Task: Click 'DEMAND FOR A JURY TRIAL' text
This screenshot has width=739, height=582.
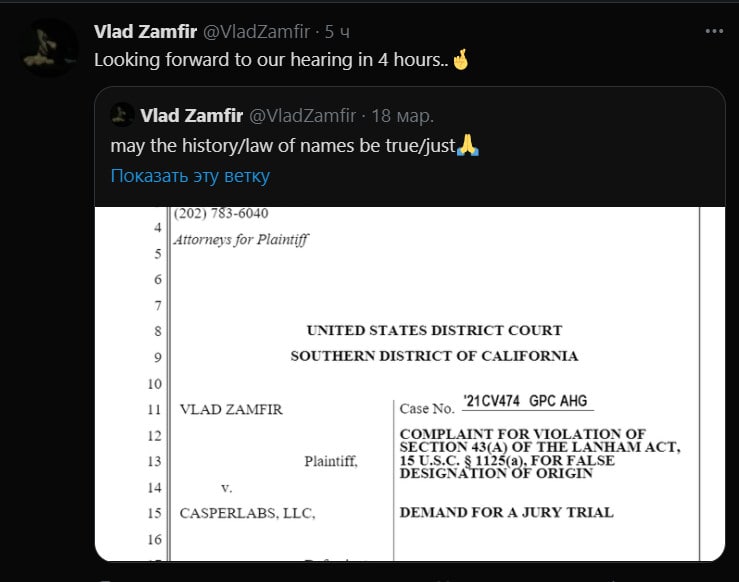Action: tap(507, 512)
